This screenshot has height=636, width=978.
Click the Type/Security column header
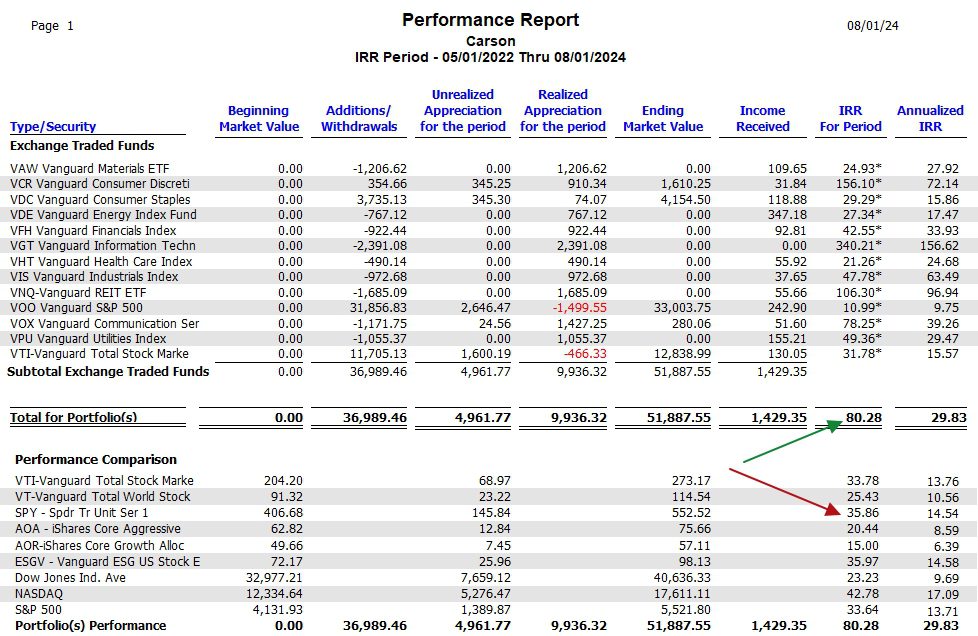pyautogui.click(x=53, y=127)
